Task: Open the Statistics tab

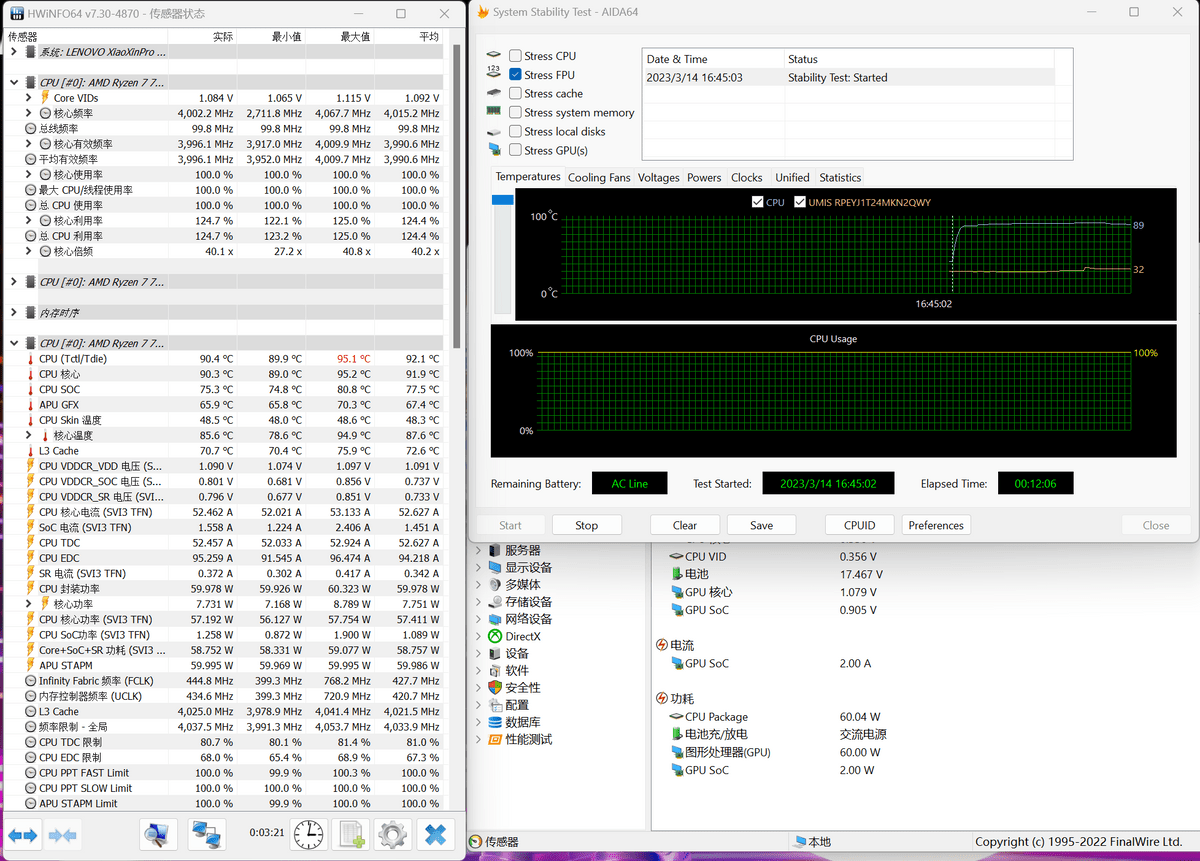Action: point(839,177)
